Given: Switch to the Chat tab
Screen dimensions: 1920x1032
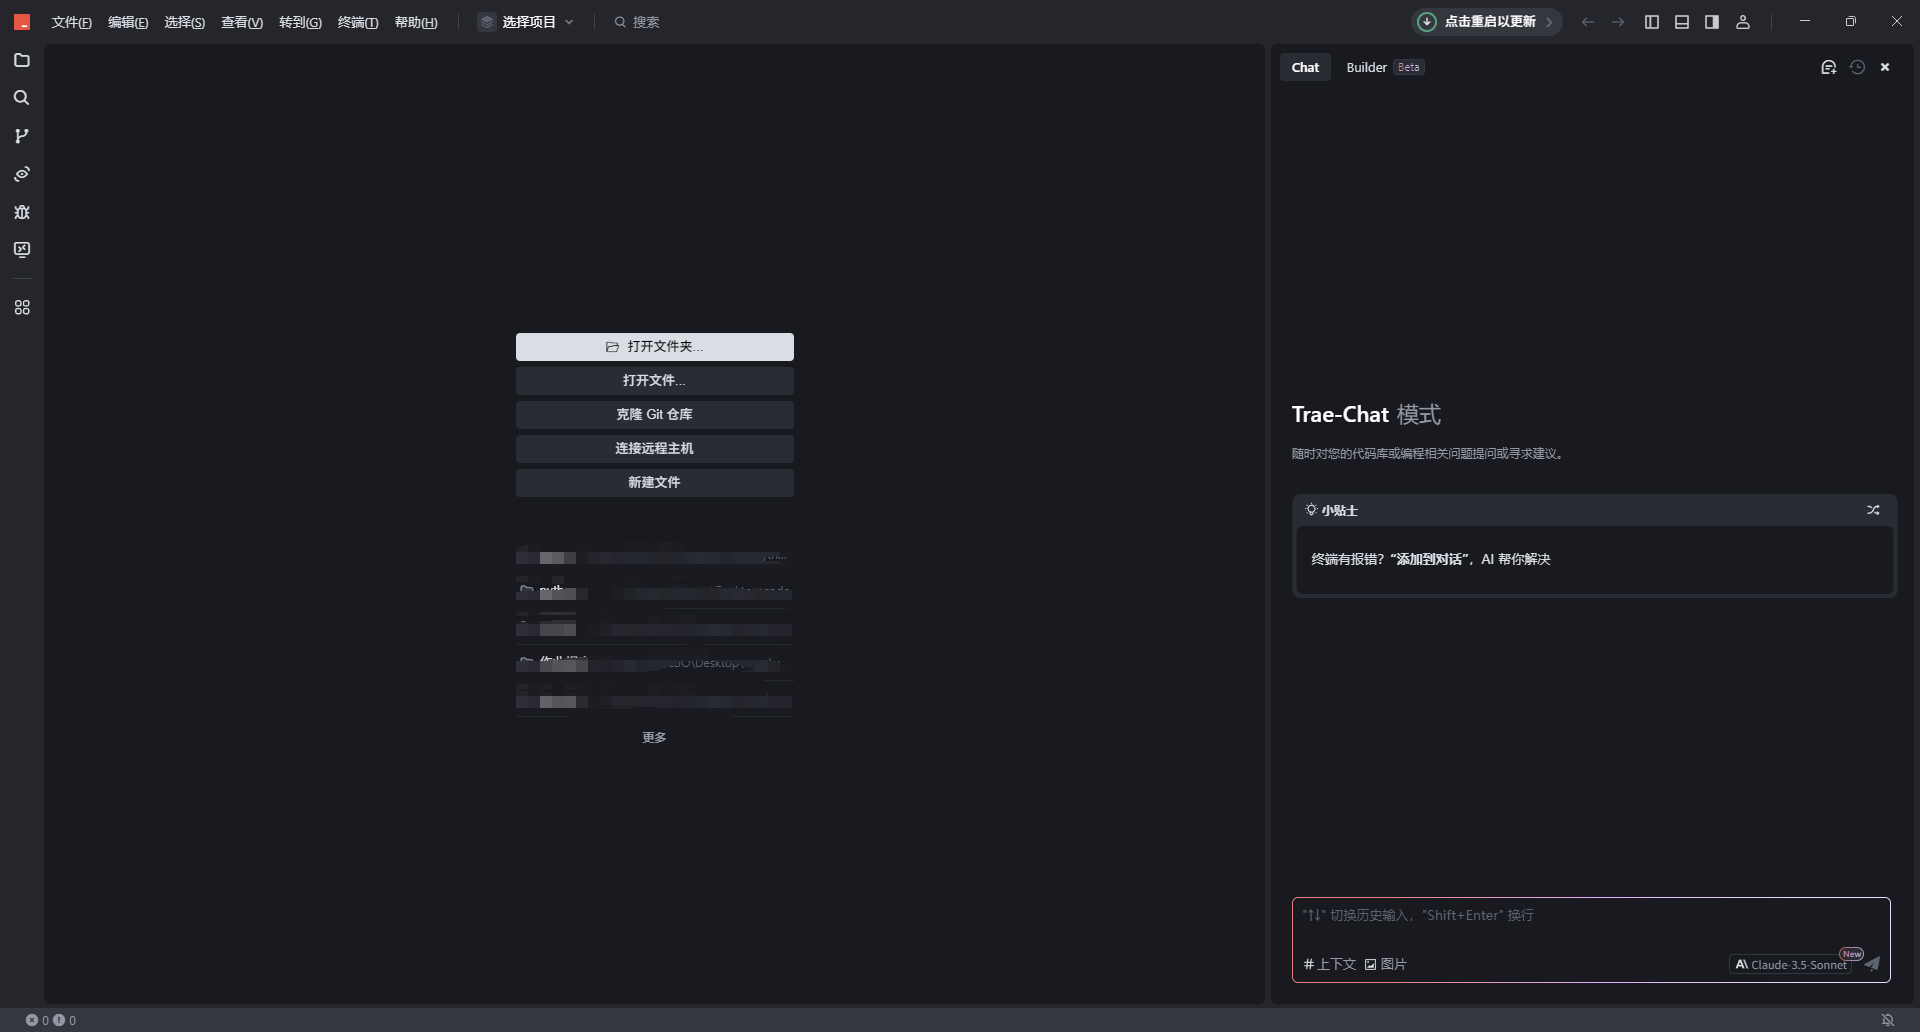Looking at the screenshot, I should tap(1305, 67).
